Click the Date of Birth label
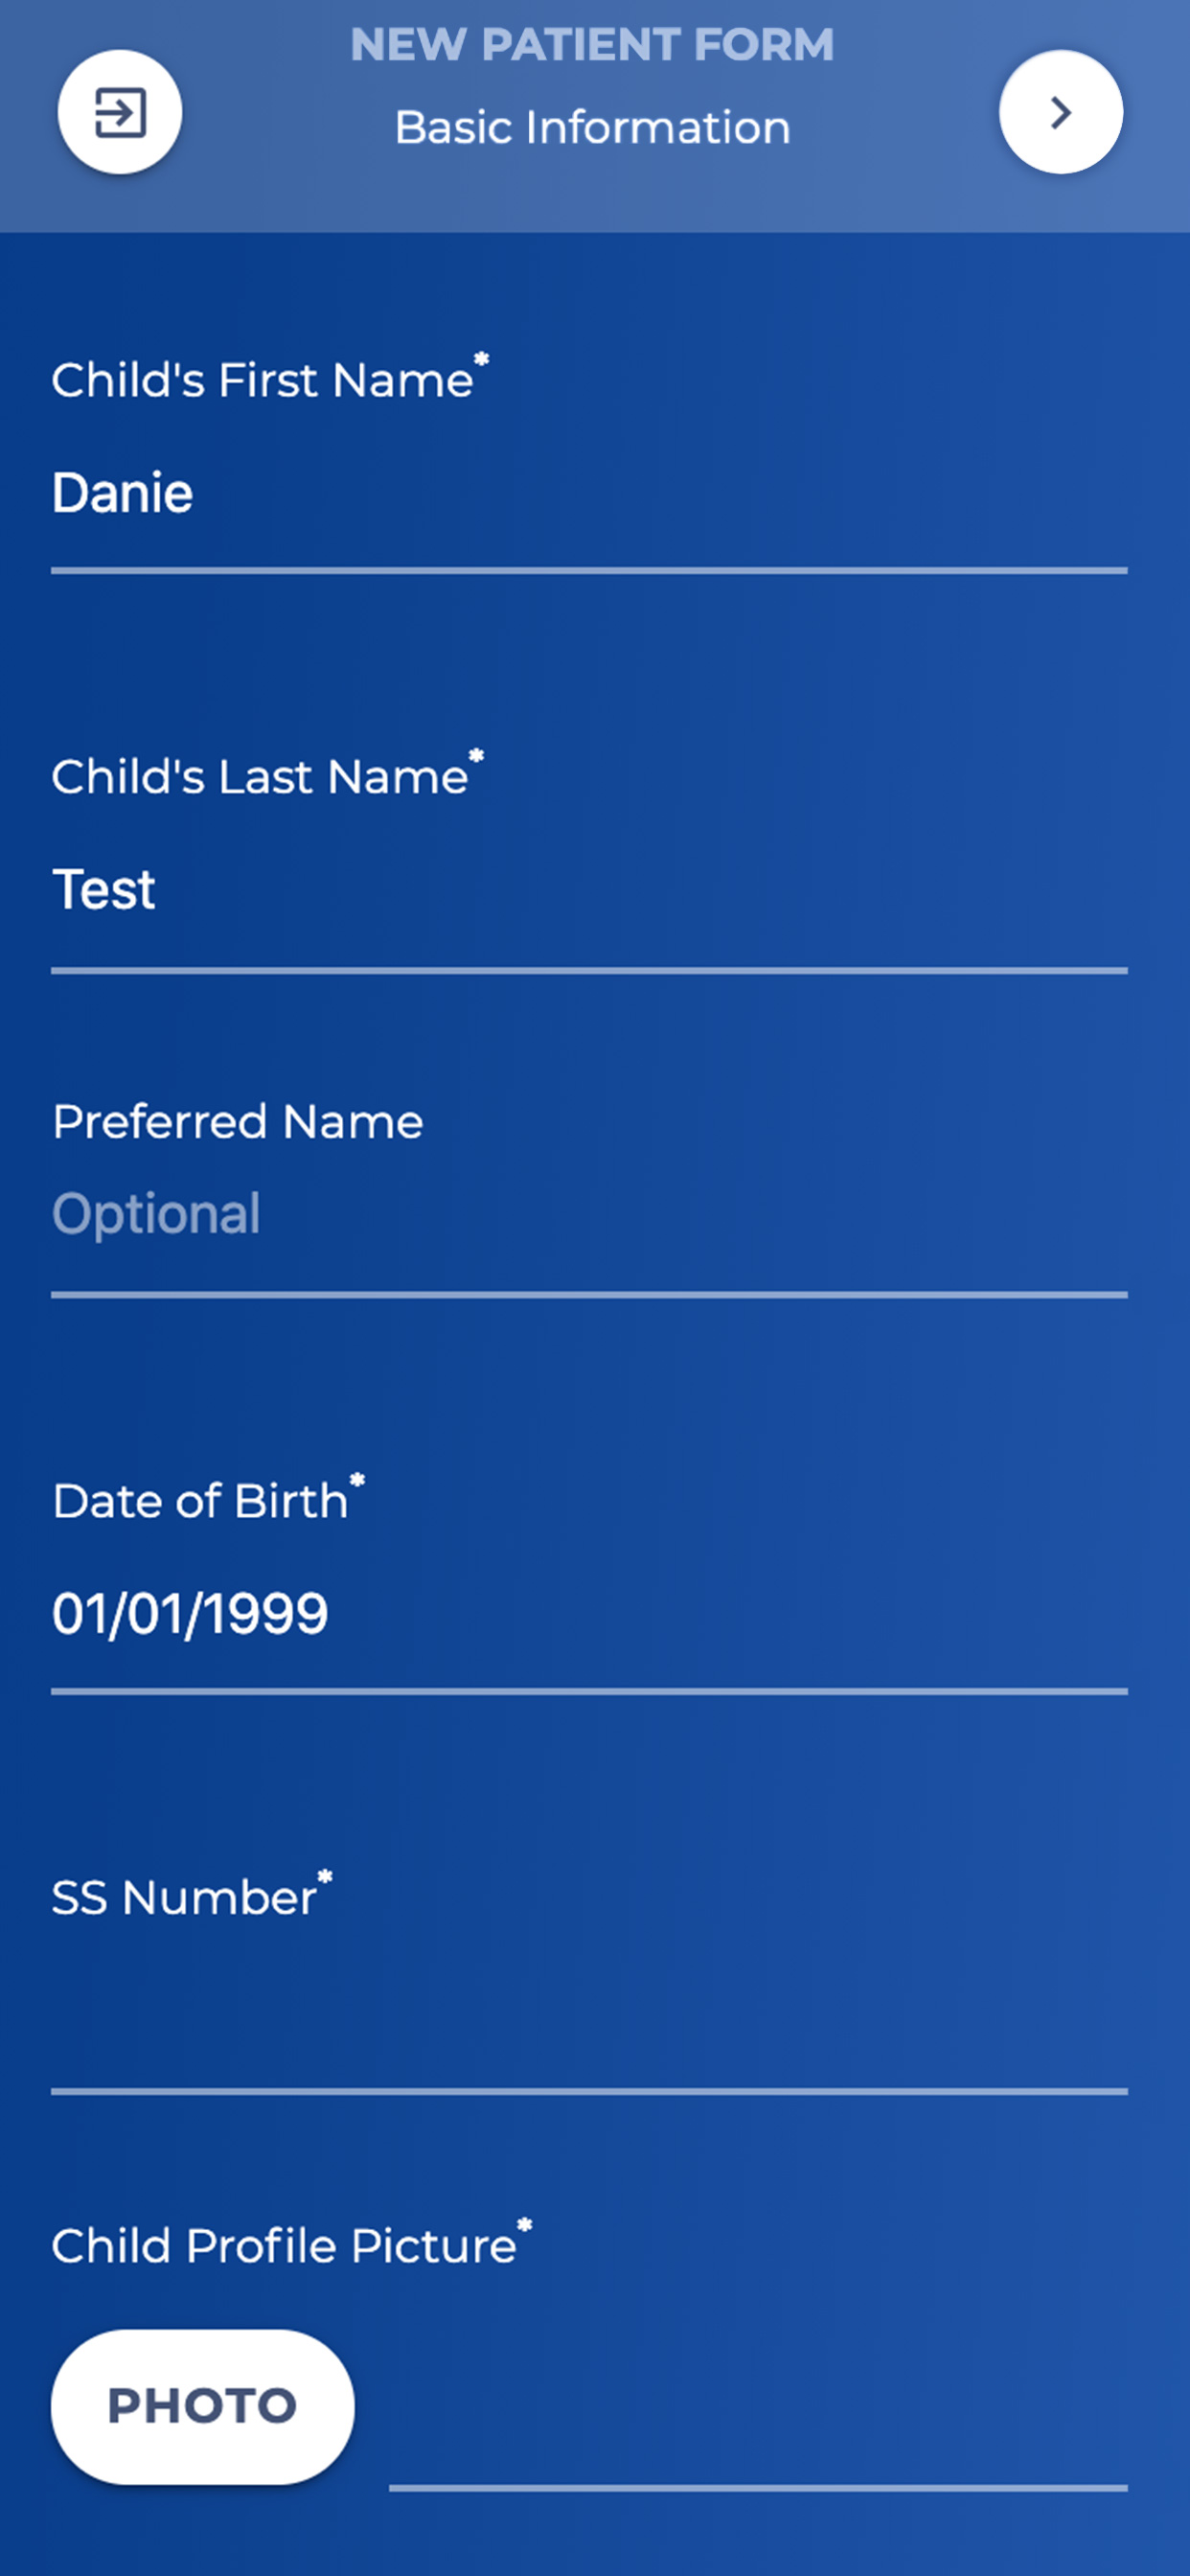This screenshot has width=1190, height=2576. (x=200, y=1501)
